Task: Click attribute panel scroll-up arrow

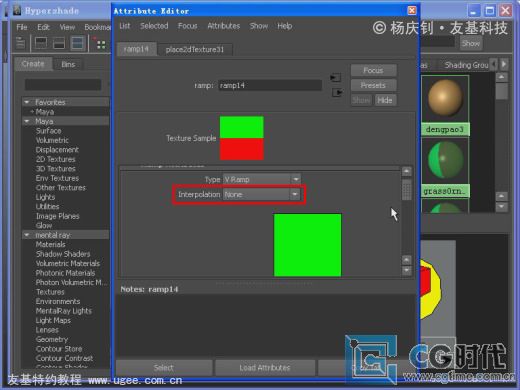Action: pyautogui.click(x=407, y=171)
